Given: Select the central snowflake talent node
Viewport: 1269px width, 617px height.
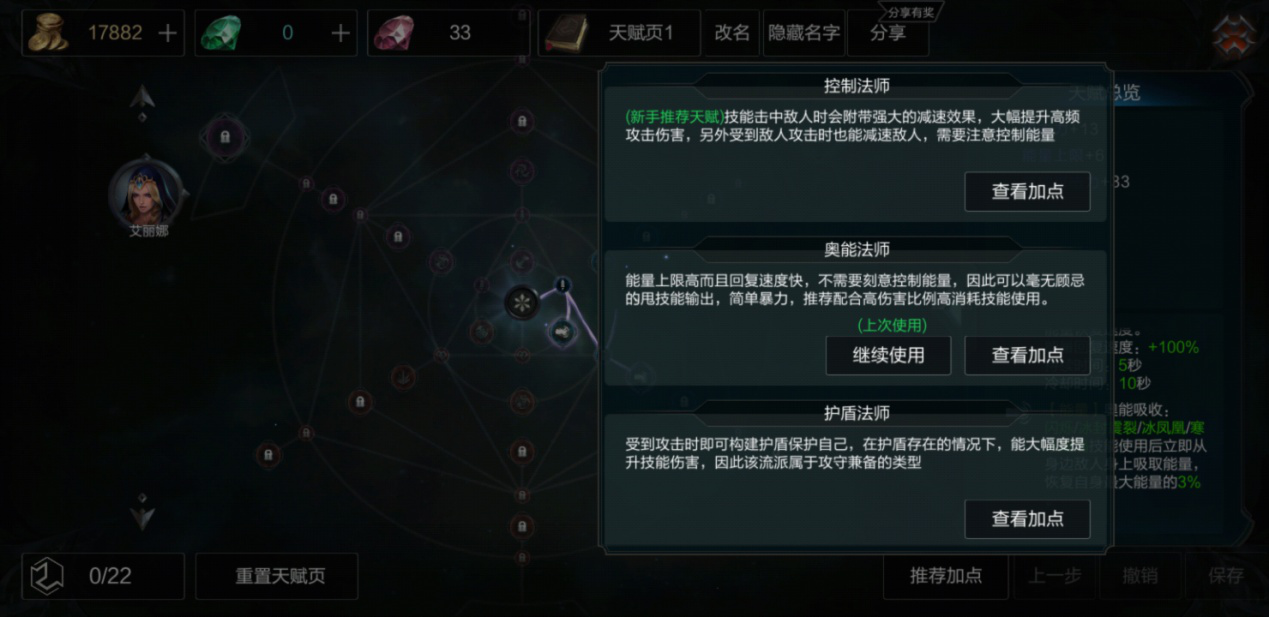Looking at the screenshot, I should pyautogui.click(x=521, y=302).
